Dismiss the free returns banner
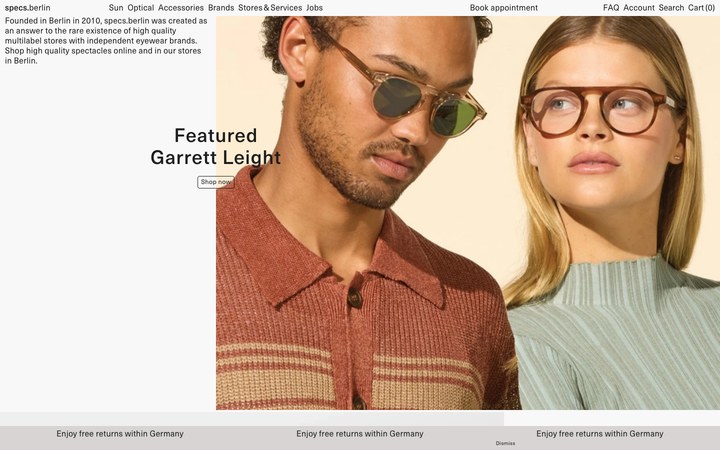 pos(505,443)
